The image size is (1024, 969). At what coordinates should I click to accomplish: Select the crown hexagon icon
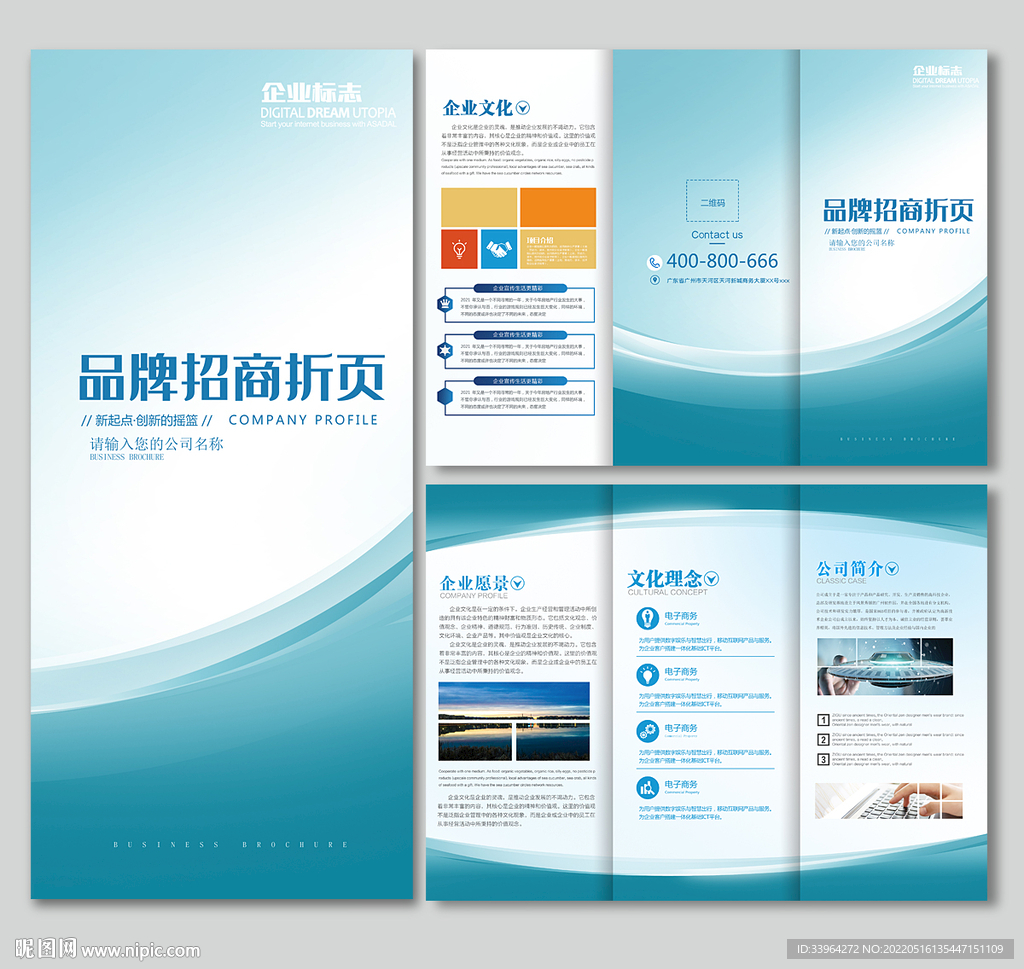(445, 304)
